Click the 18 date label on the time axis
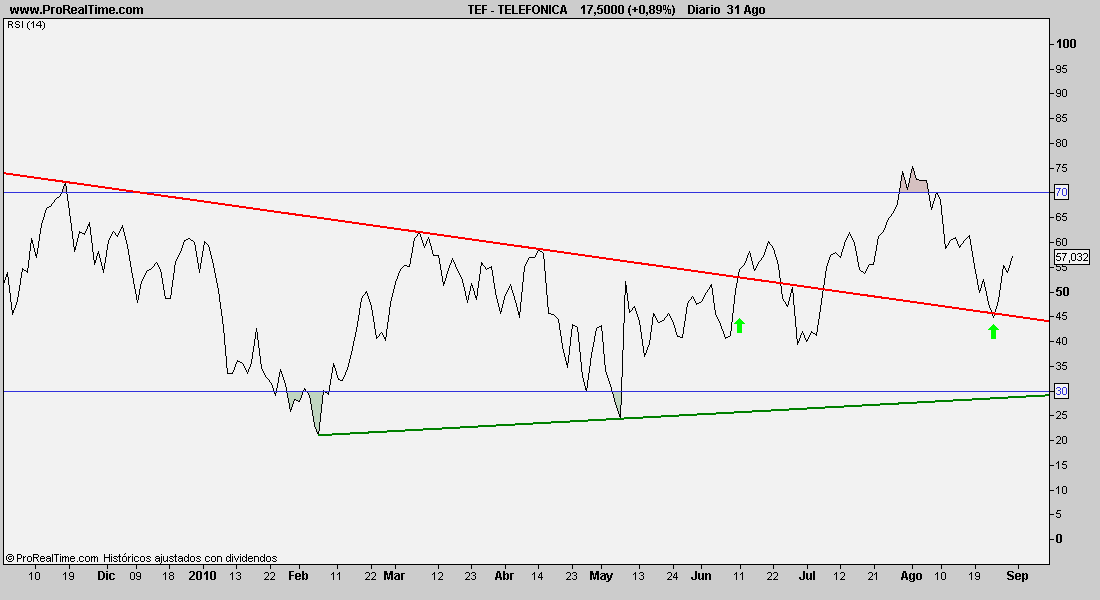The height and width of the screenshot is (600, 1100). click(168, 576)
